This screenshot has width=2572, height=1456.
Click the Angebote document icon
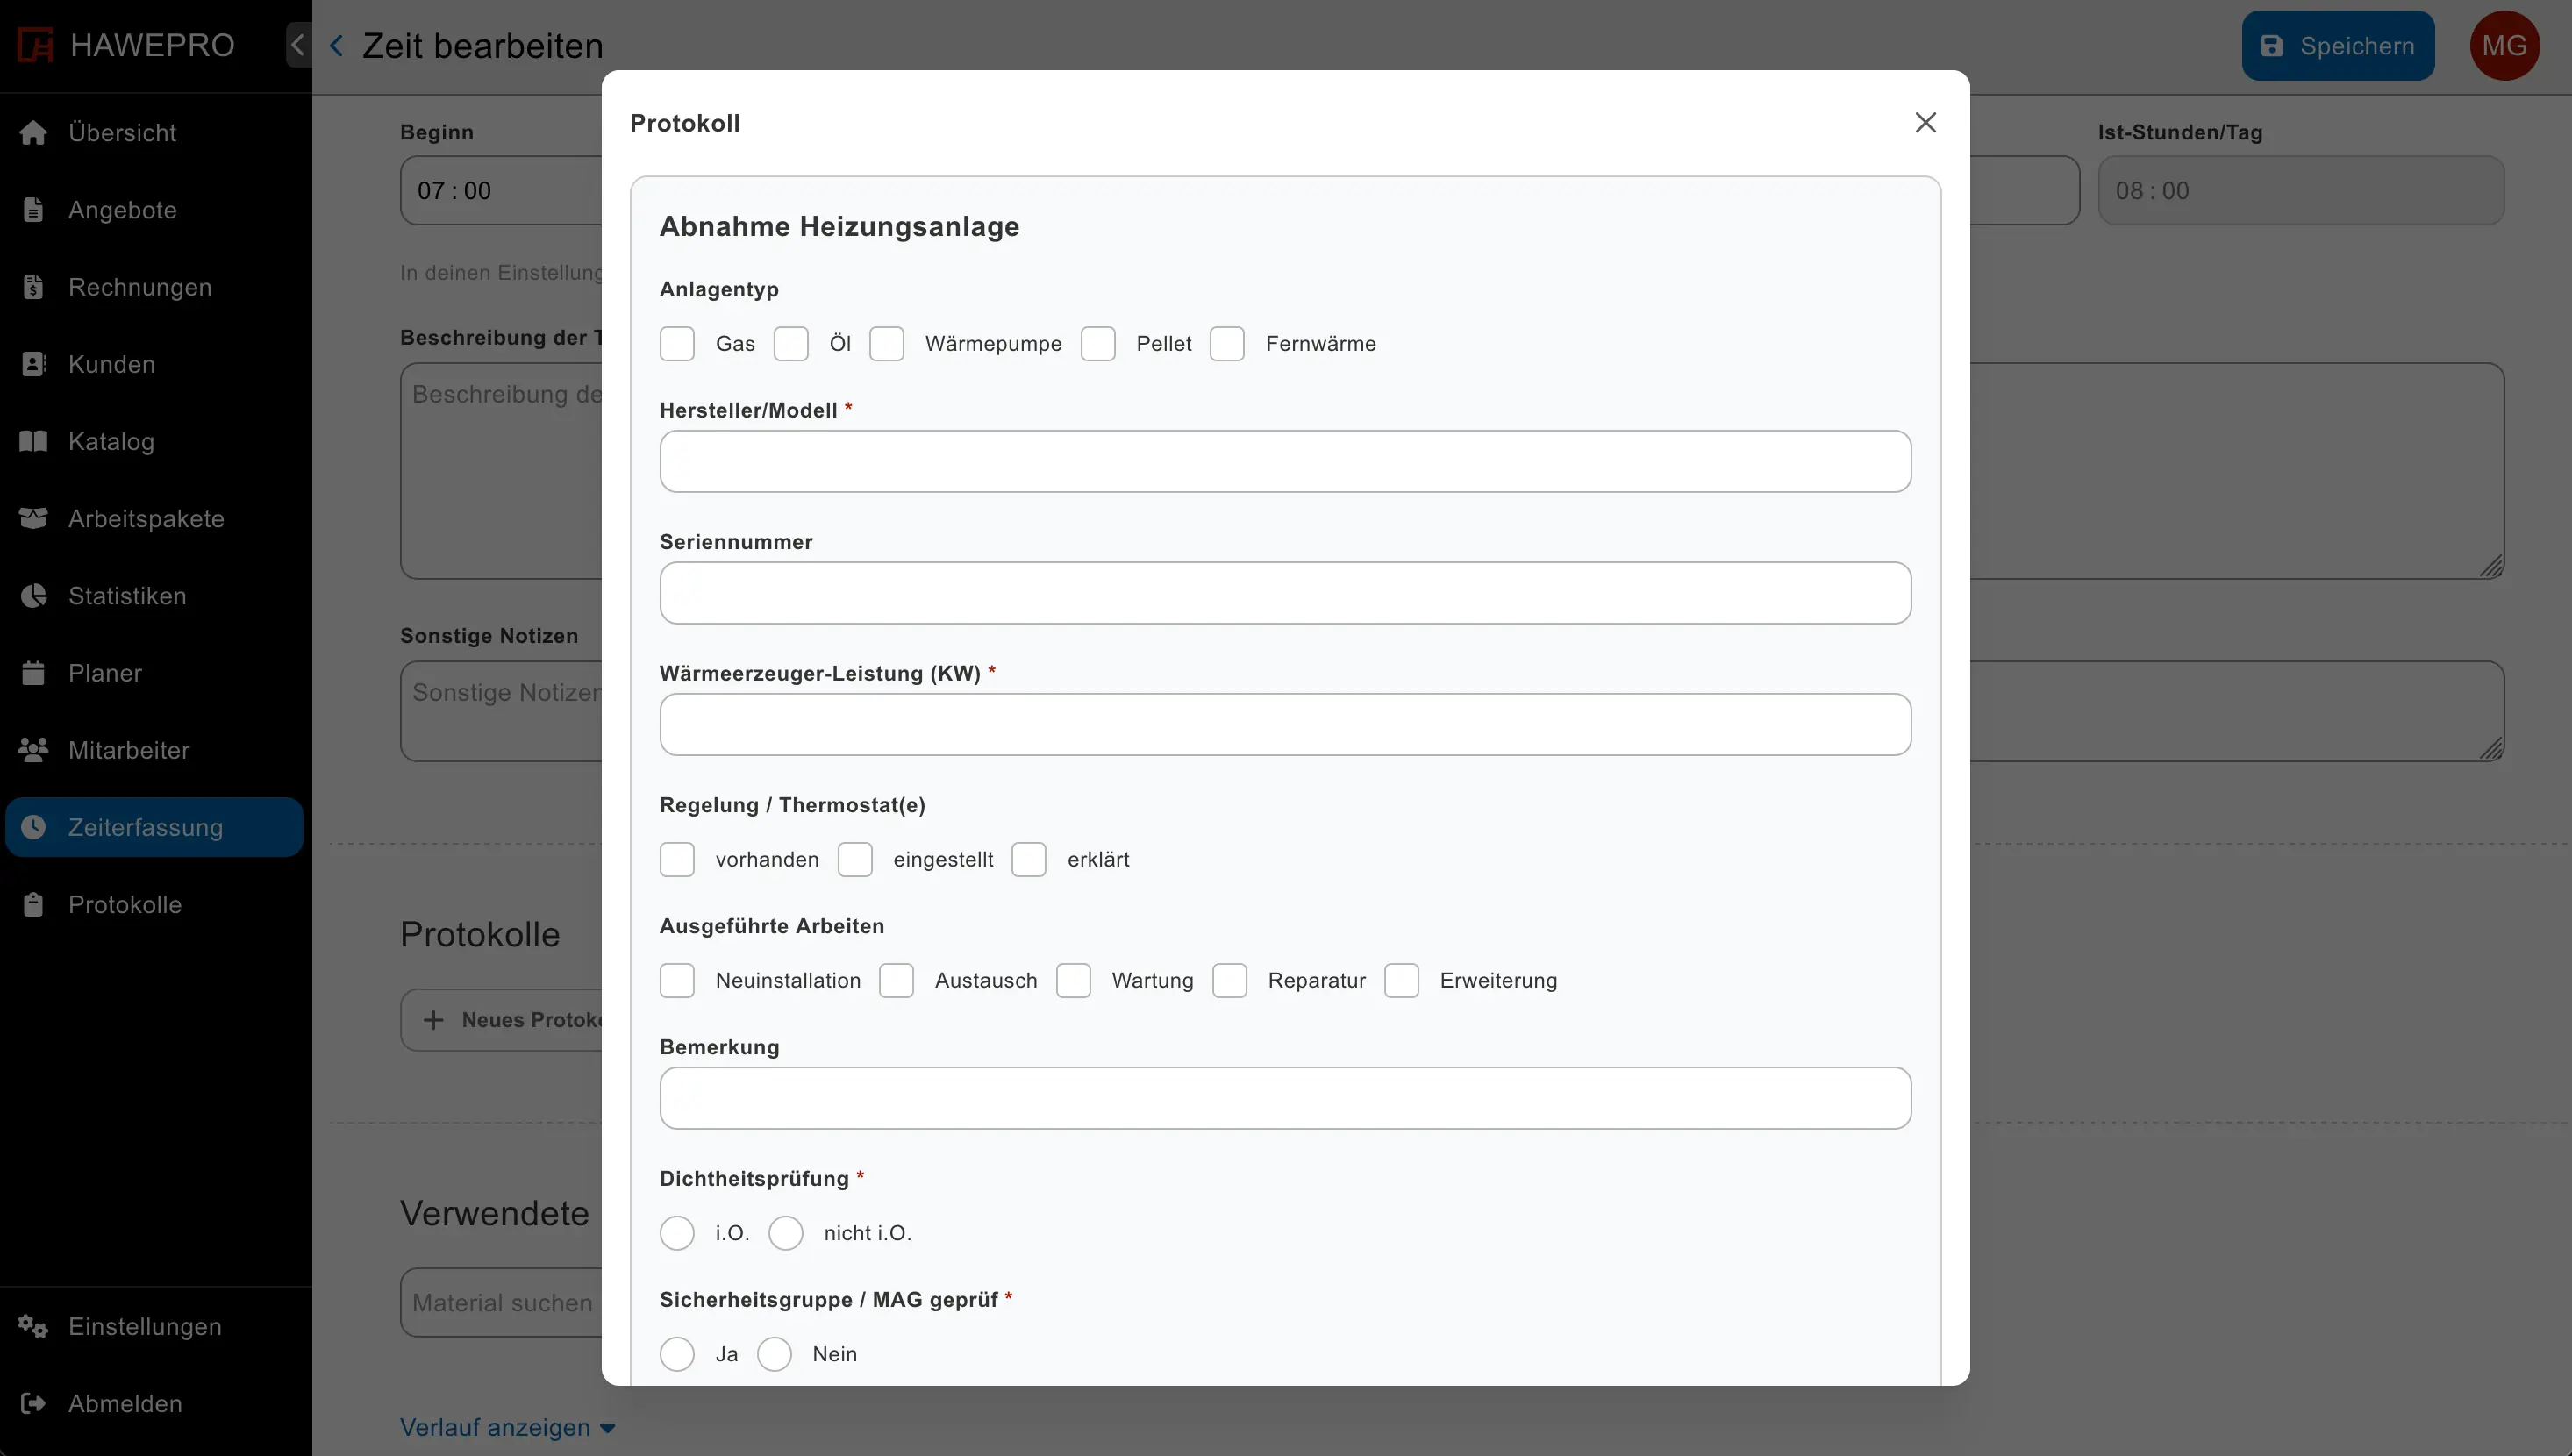[x=33, y=210]
